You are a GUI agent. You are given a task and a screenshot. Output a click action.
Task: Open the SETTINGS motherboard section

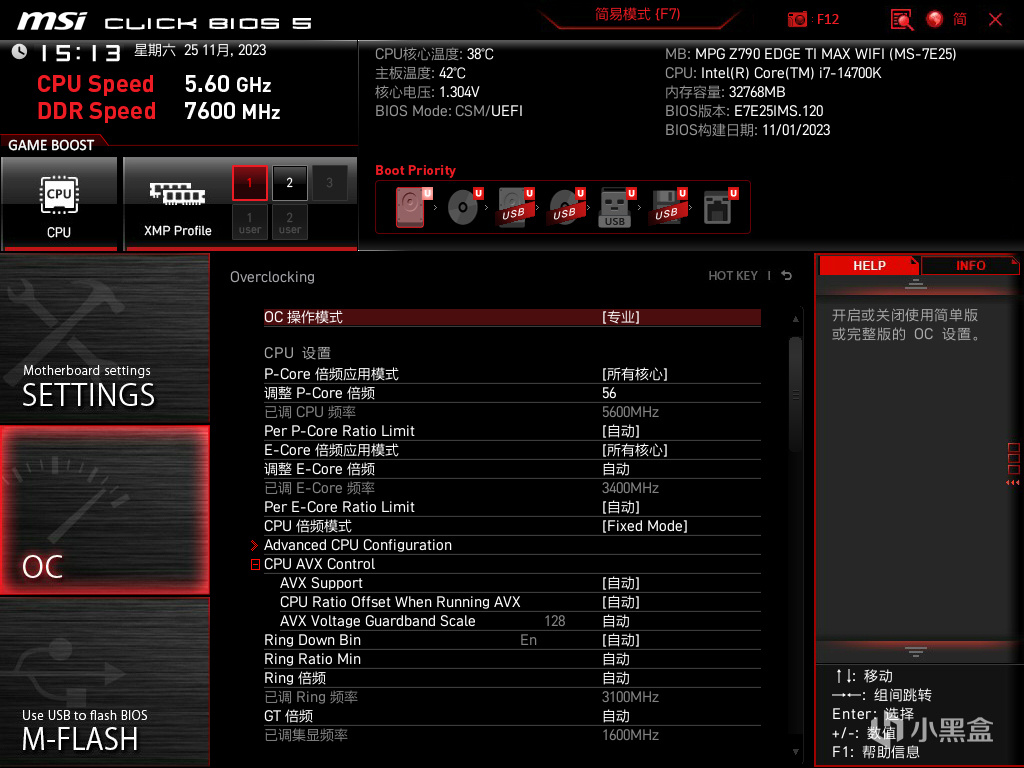coord(104,338)
